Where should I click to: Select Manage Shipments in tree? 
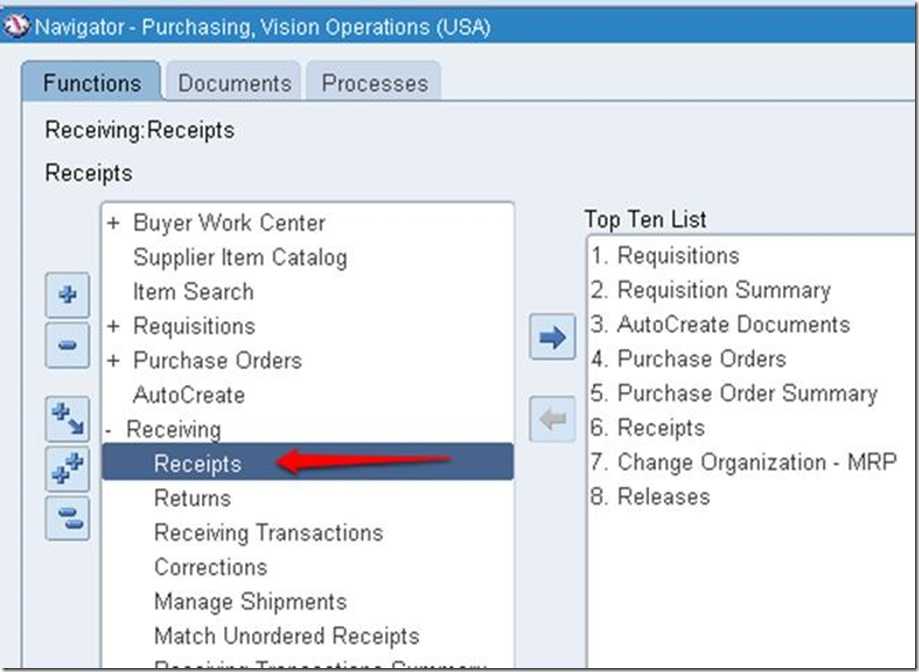pyautogui.click(x=250, y=602)
